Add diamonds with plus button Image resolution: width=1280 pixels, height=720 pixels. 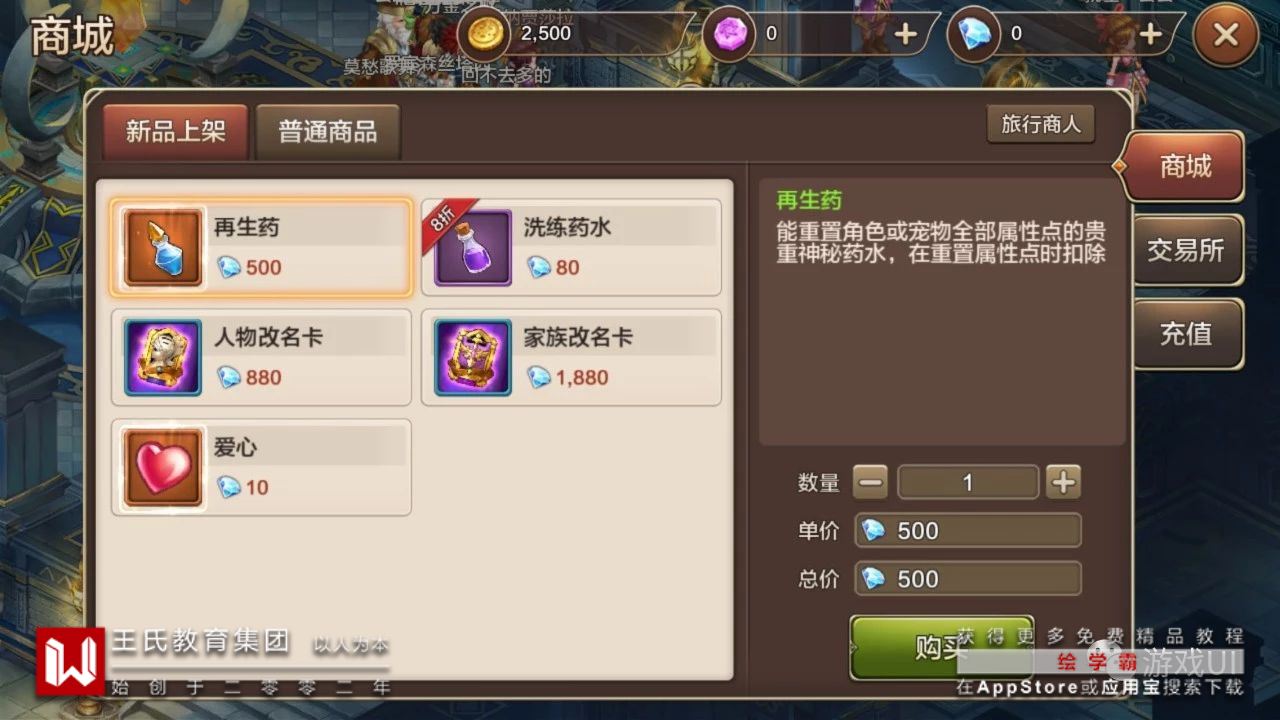click(x=1151, y=34)
